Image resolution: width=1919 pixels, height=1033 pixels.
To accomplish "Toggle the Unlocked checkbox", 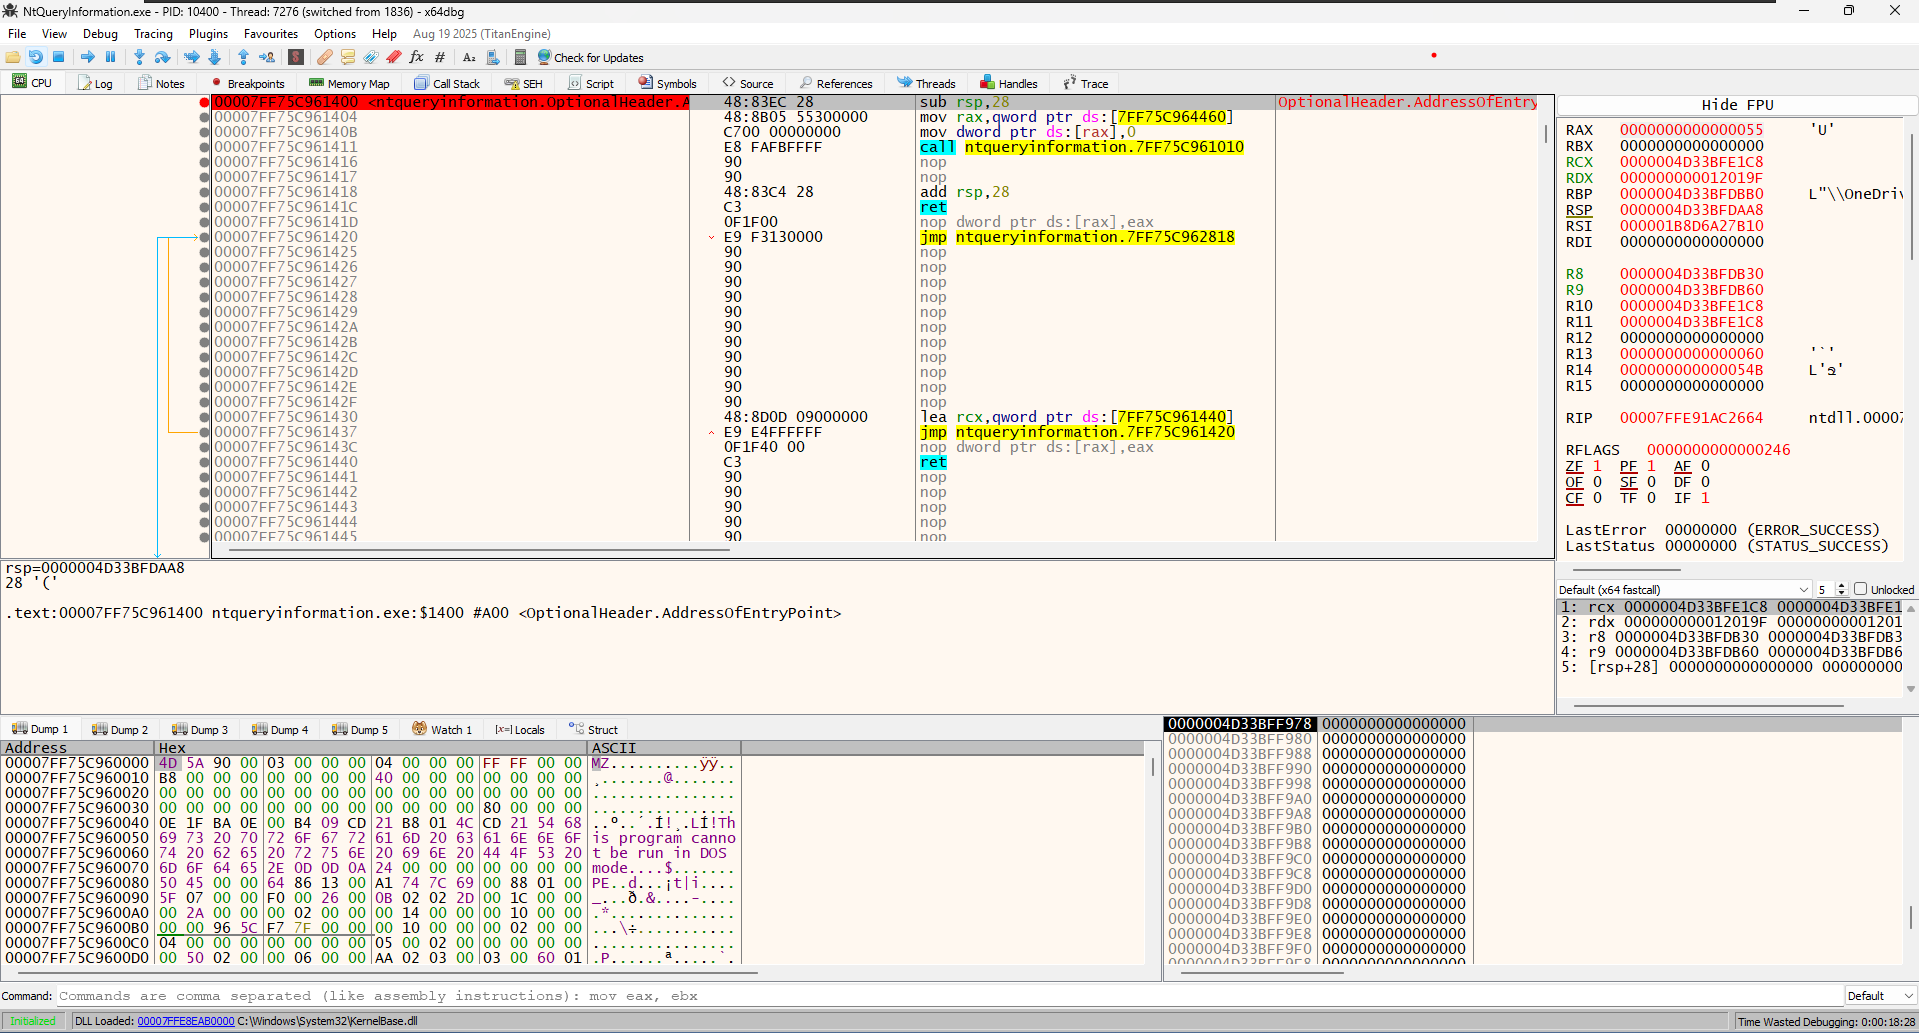I will click(x=1860, y=589).
